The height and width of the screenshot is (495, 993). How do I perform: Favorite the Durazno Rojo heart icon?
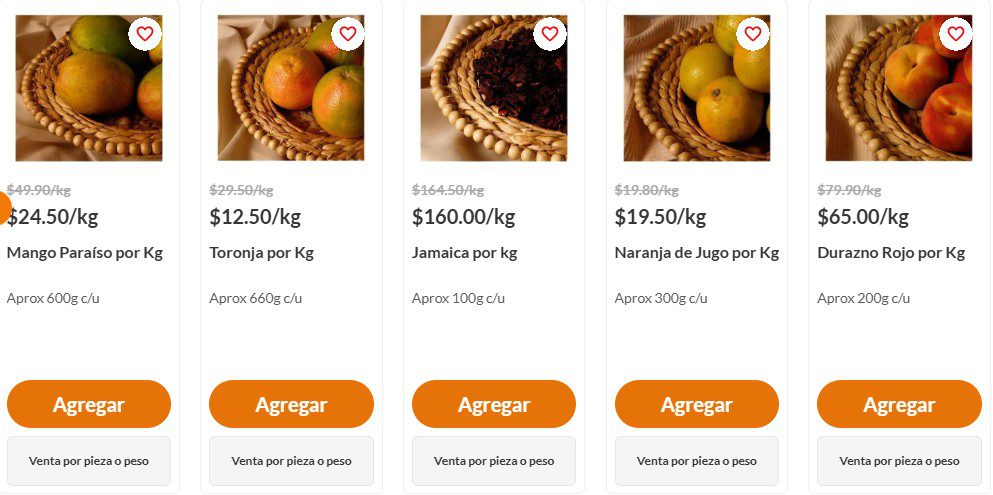tap(955, 34)
